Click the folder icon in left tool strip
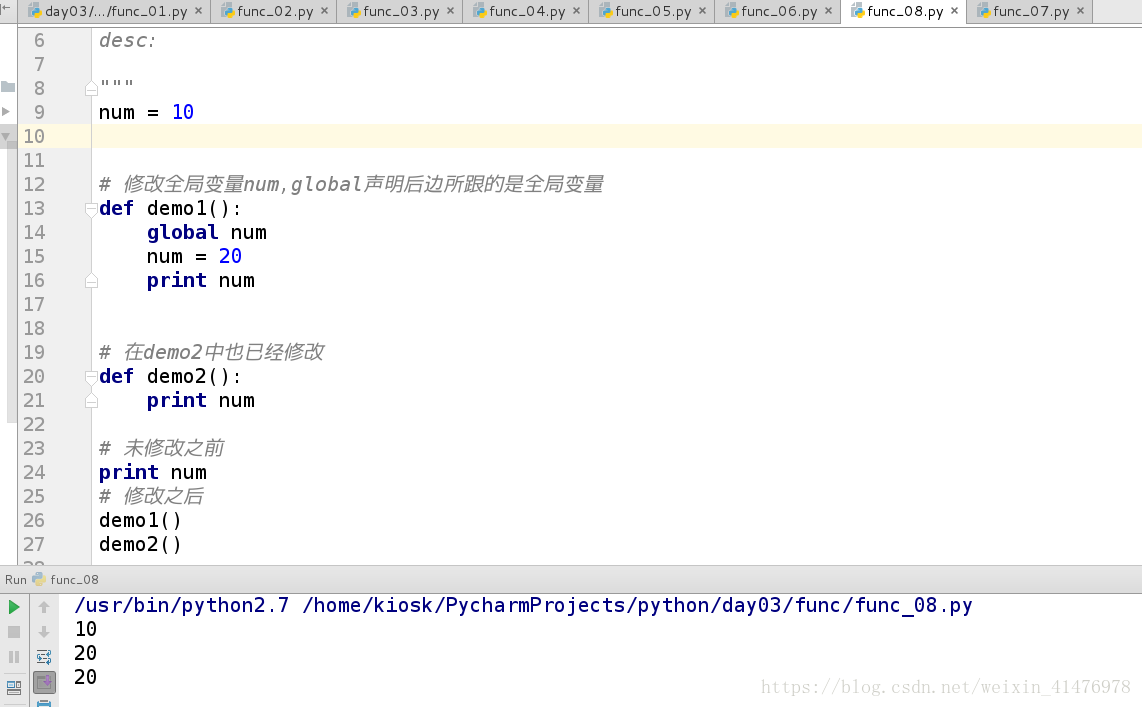 tap(8, 87)
